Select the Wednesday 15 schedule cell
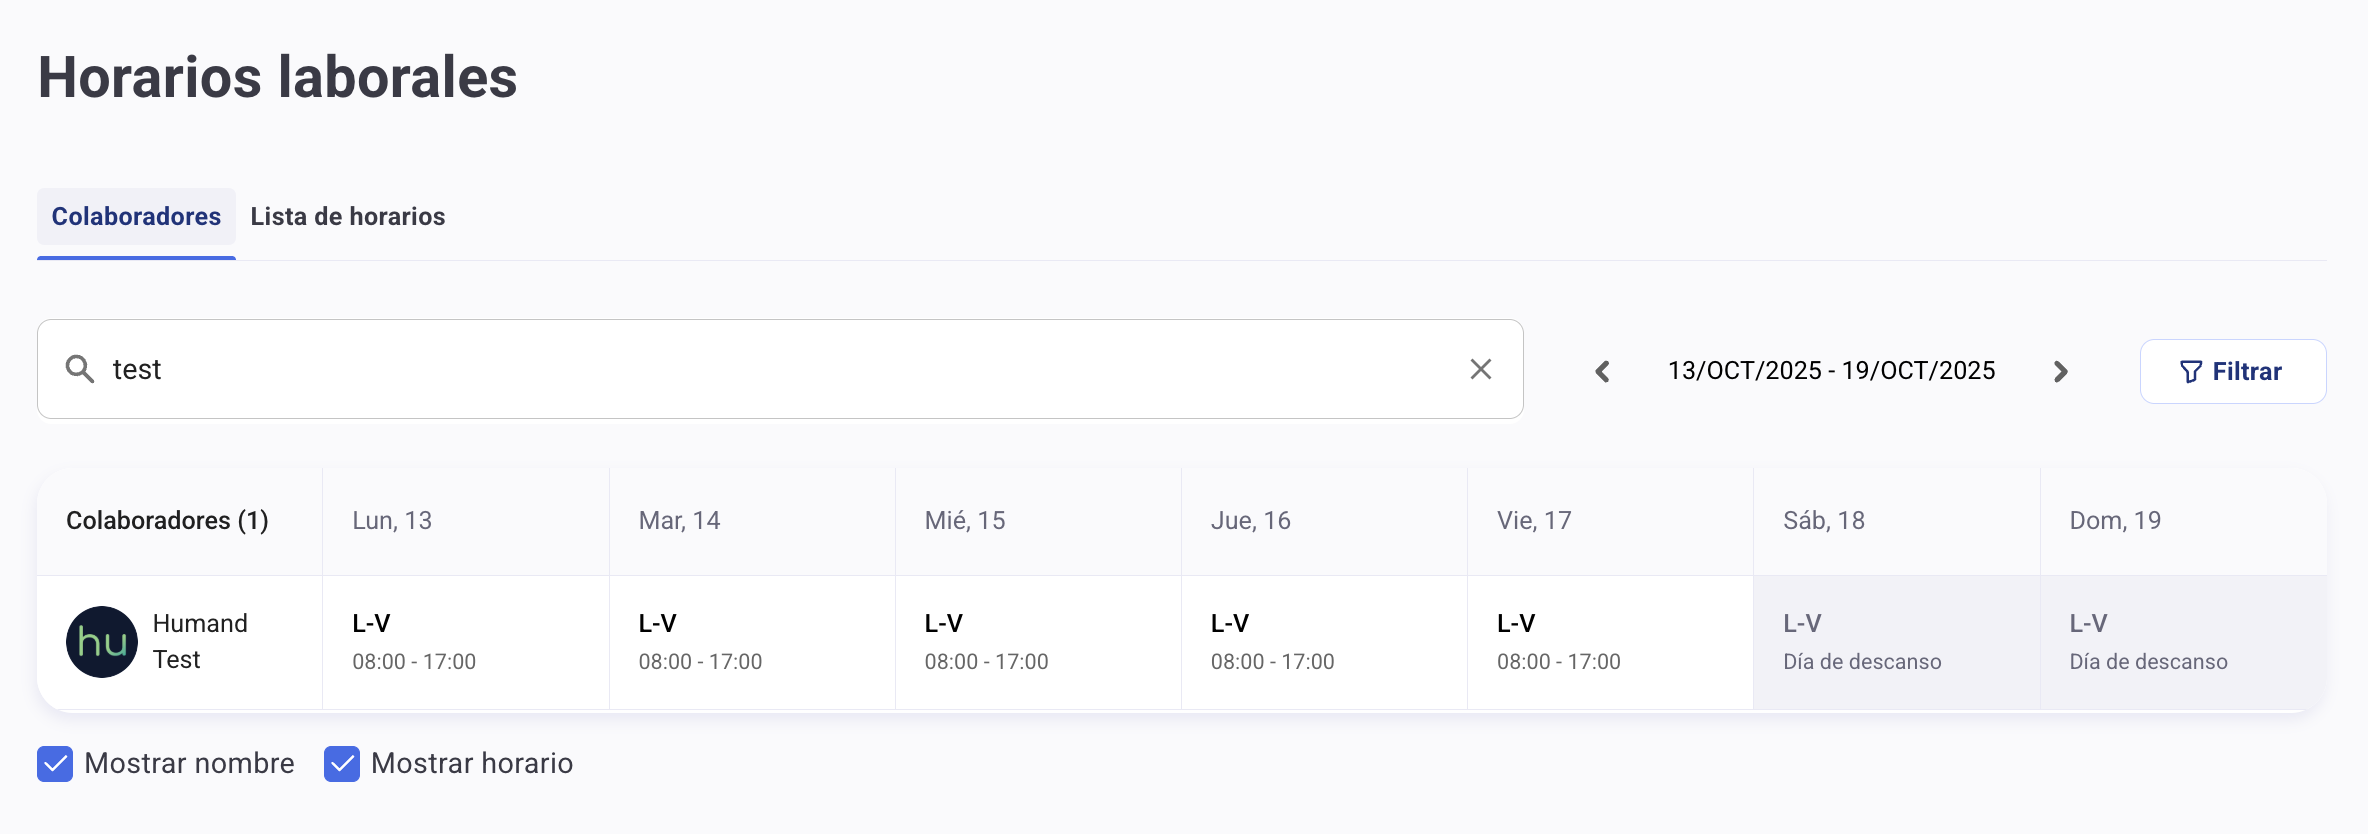The image size is (2368, 834). (x=1038, y=642)
